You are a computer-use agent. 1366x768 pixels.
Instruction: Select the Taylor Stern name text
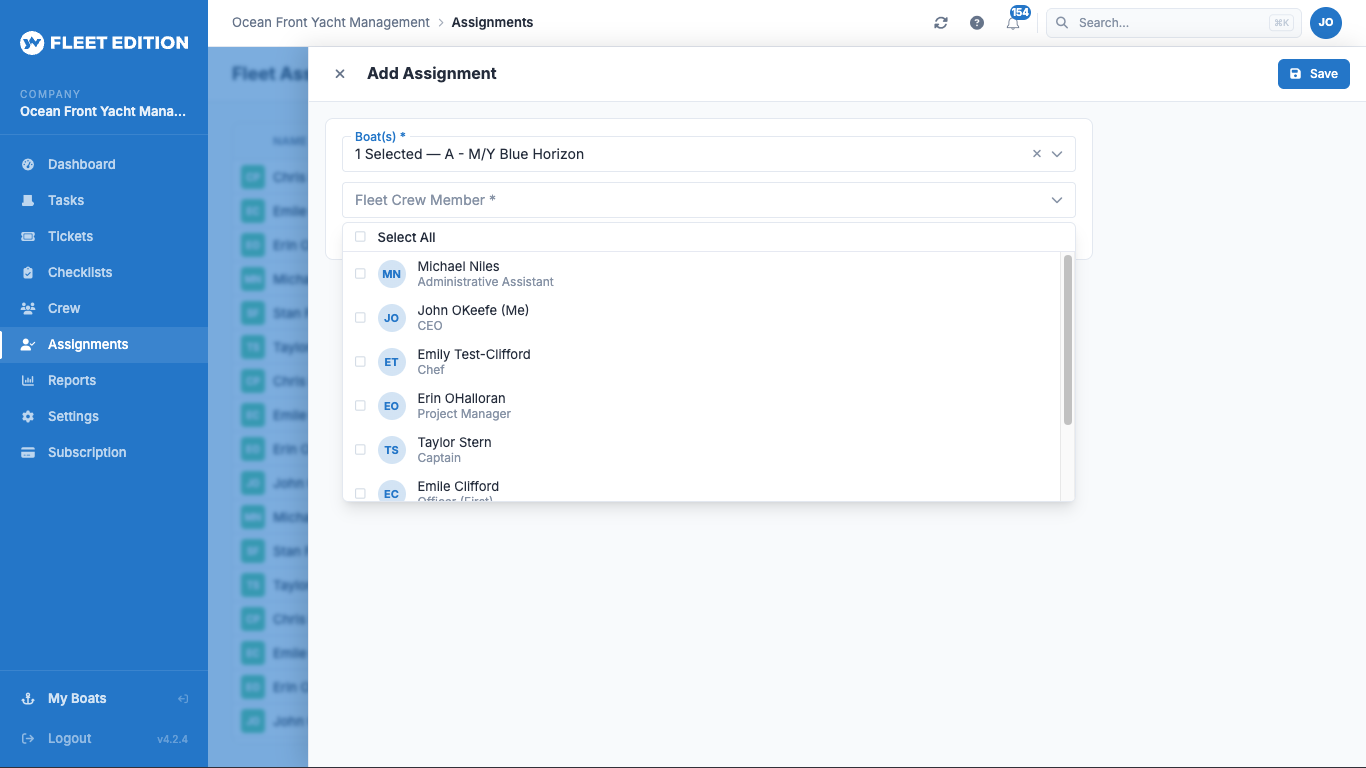[x=454, y=442]
